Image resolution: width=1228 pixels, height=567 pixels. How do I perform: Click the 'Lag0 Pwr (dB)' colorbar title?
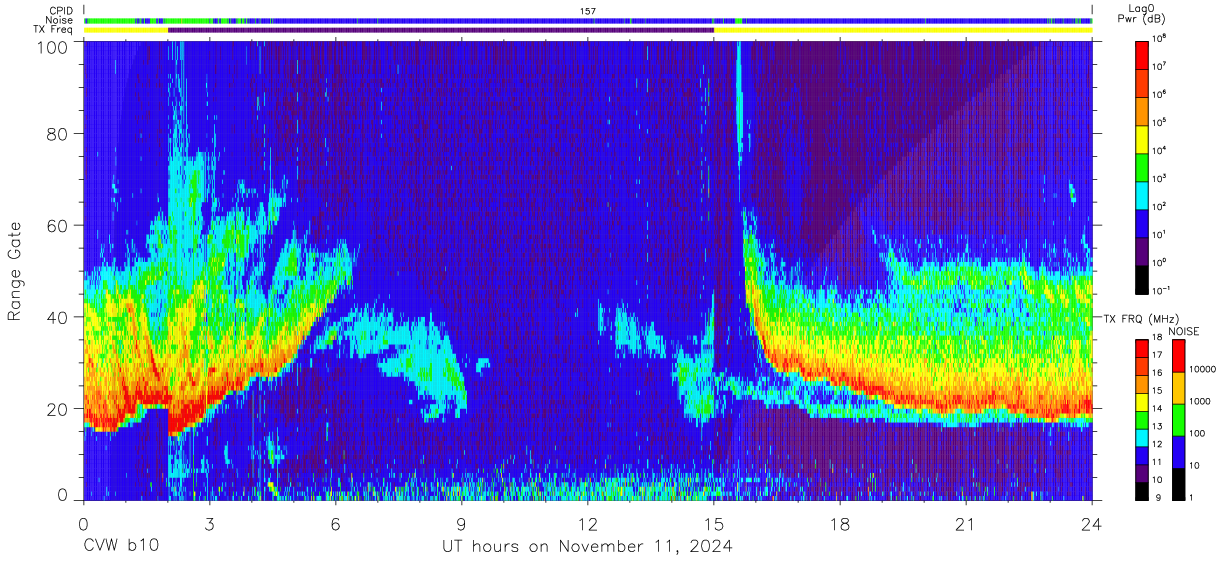1143,13
